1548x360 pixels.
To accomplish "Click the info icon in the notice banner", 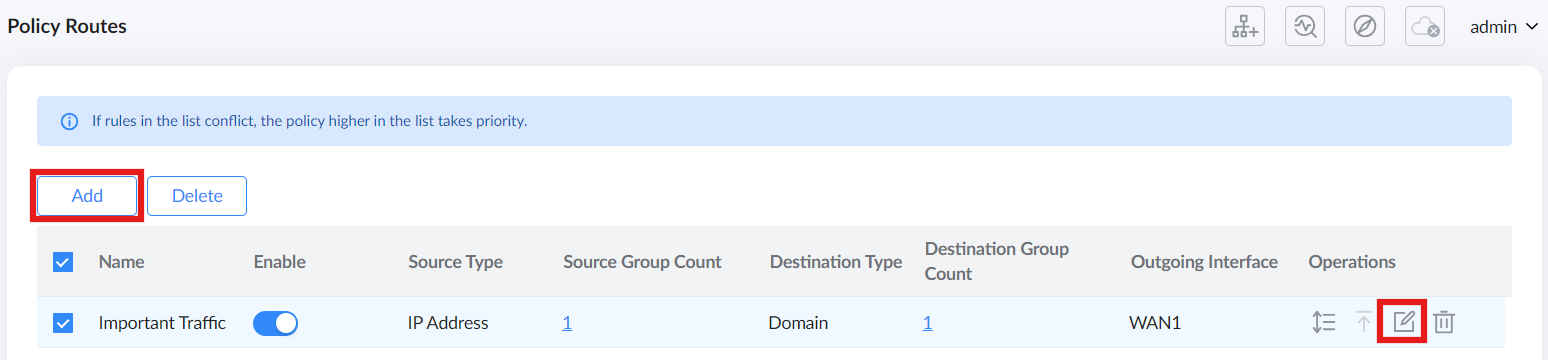I will [x=69, y=121].
